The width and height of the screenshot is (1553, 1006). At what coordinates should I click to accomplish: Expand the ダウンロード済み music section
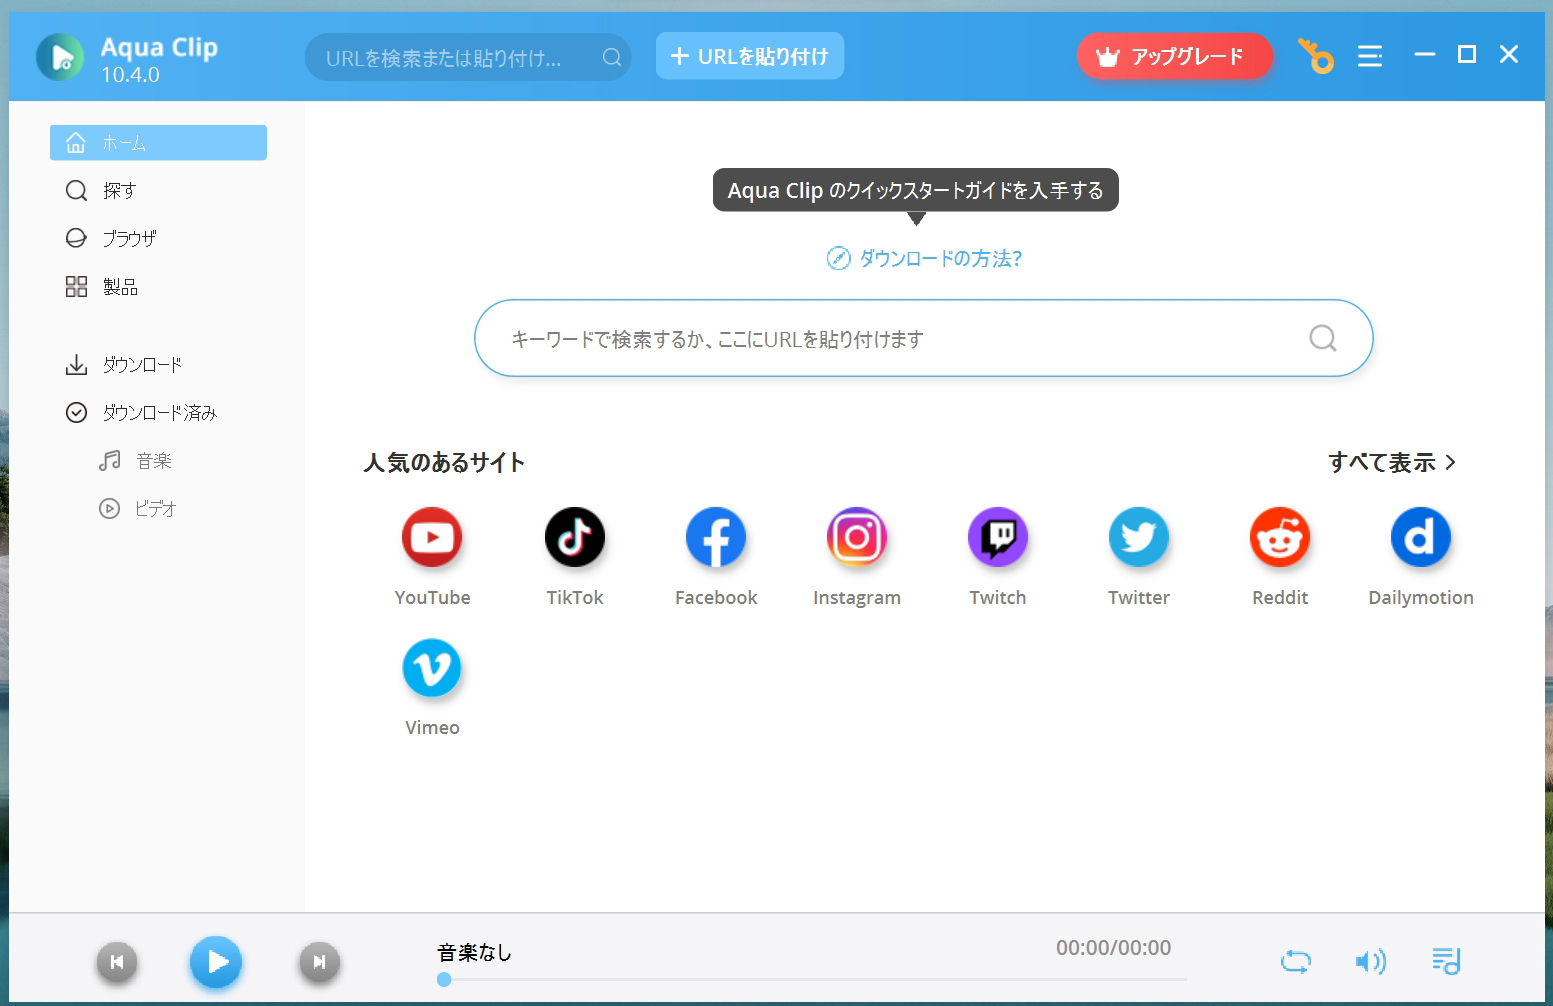[x=153, y=460]
